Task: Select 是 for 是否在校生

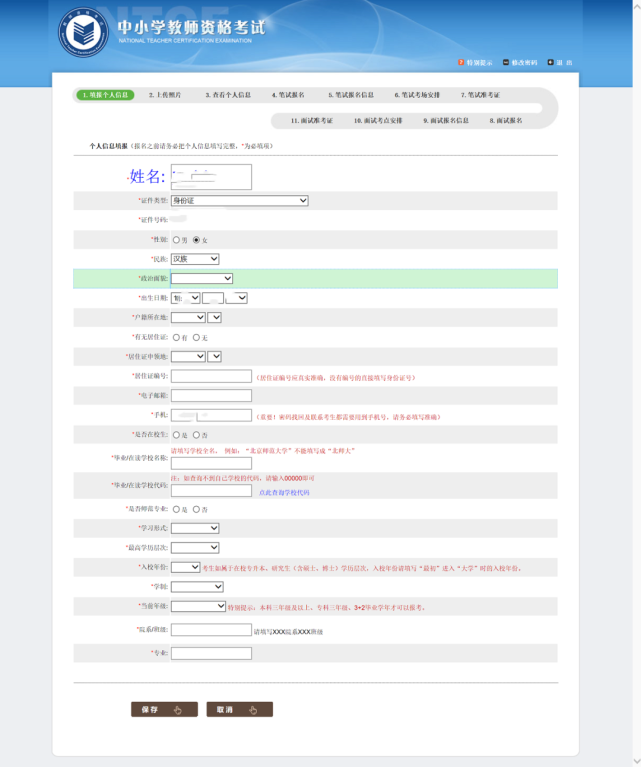Action: tap(176, 435)
